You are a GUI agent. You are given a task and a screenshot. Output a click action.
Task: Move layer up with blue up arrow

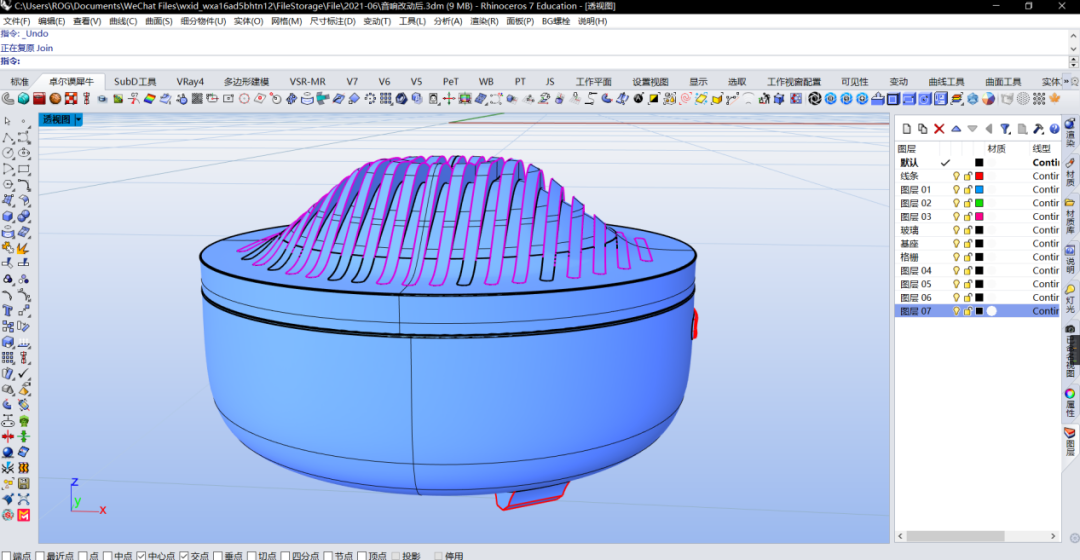(x=956, y=129)
